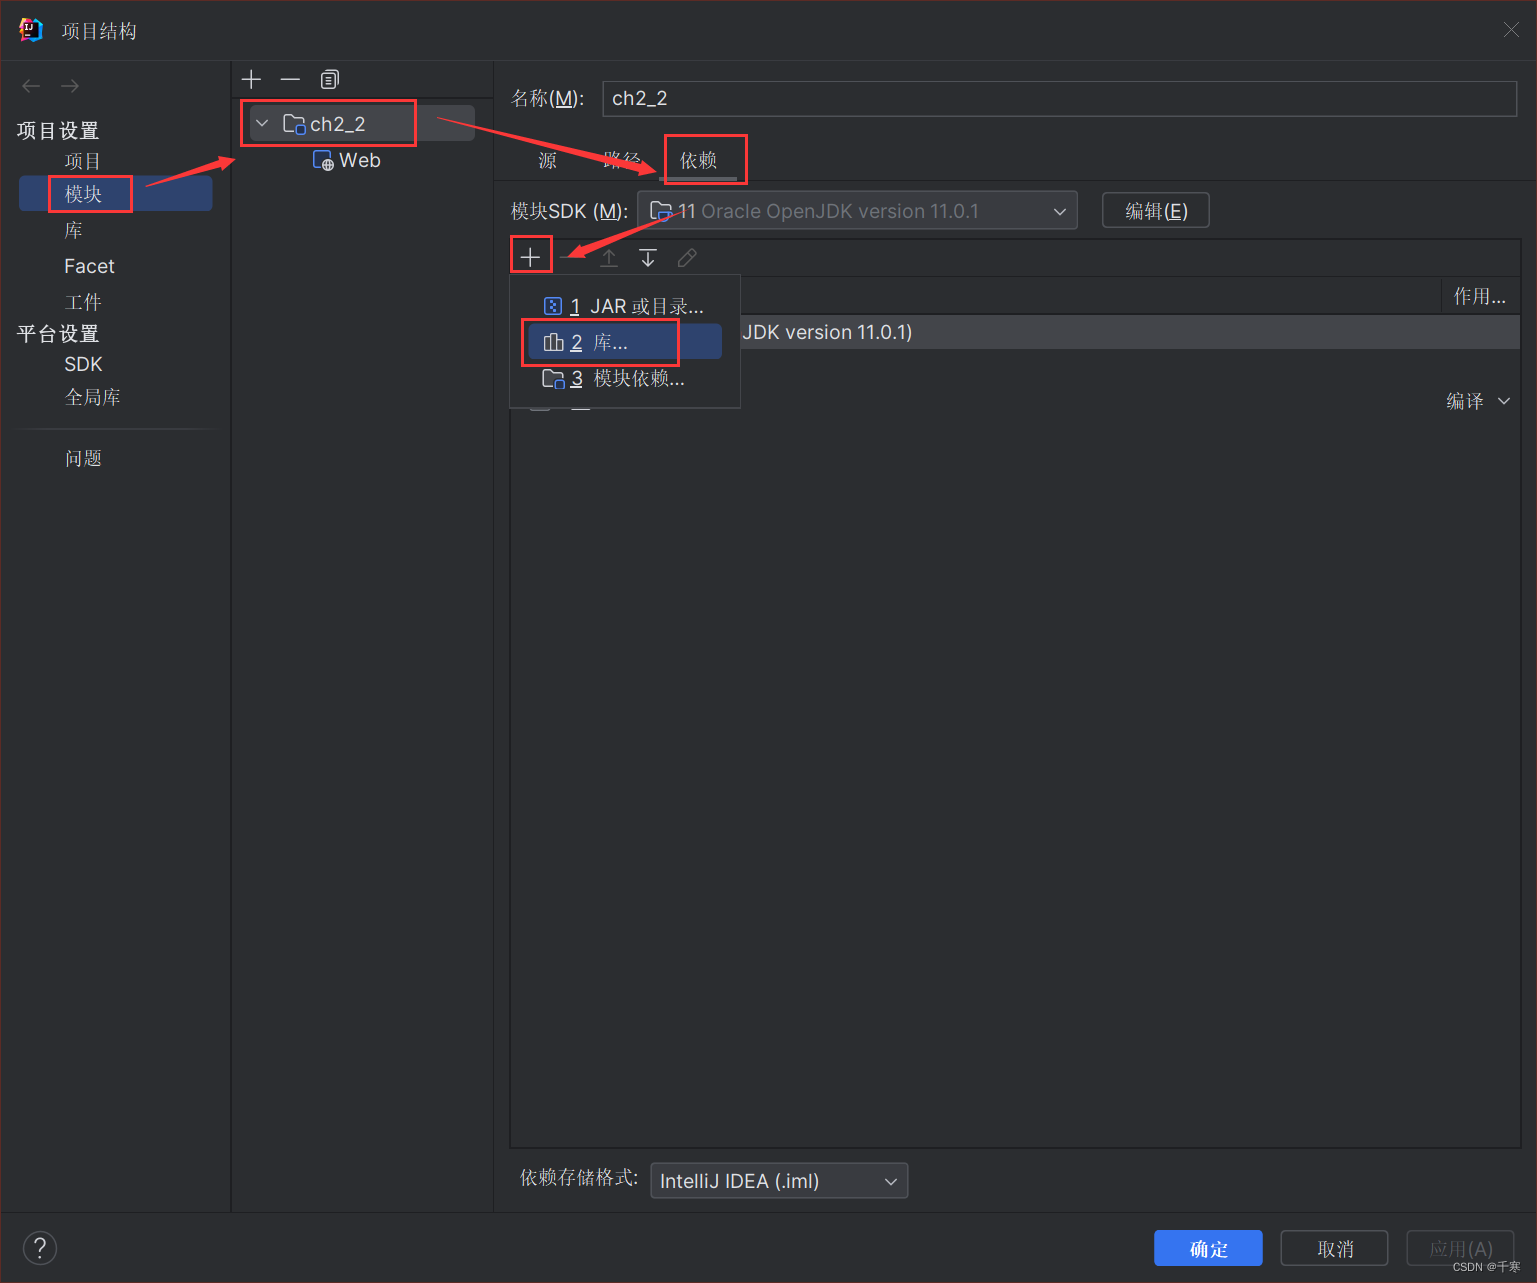Open 项目 settings in sidebar
The width and height of the screenshot is (1537, 1283).
[82, 161]
